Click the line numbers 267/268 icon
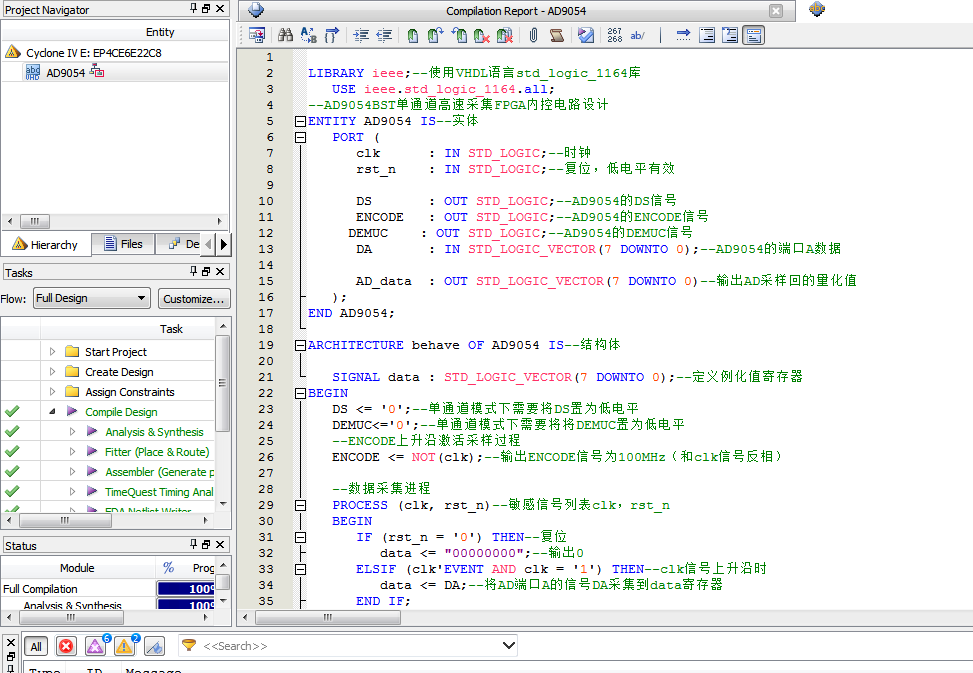This screenshot has width=973, height=673. [614, 36]
